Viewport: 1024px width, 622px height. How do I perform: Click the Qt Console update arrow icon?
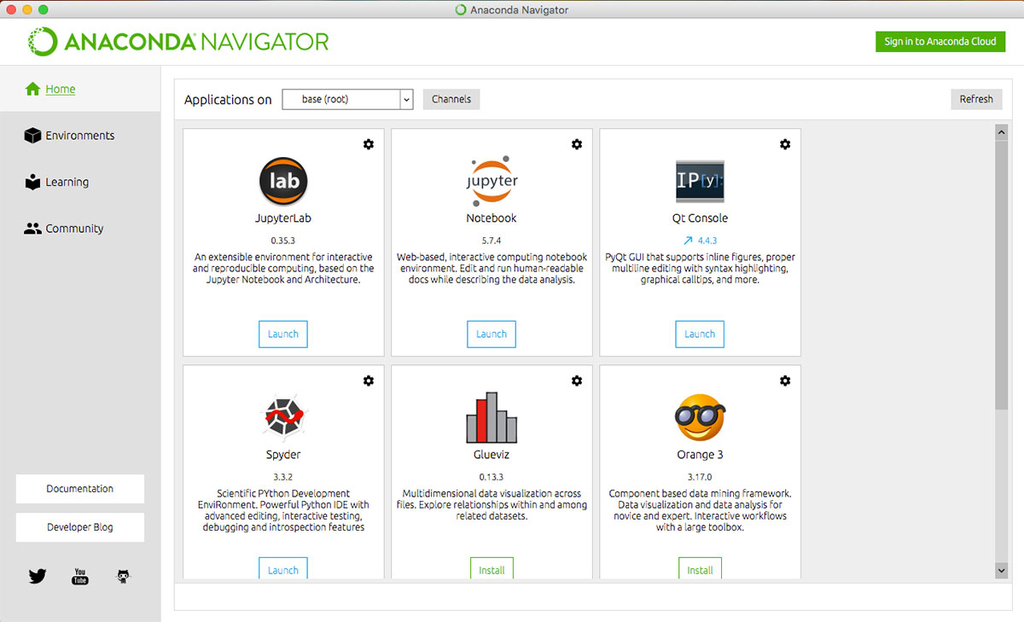(x=688, y=240)
